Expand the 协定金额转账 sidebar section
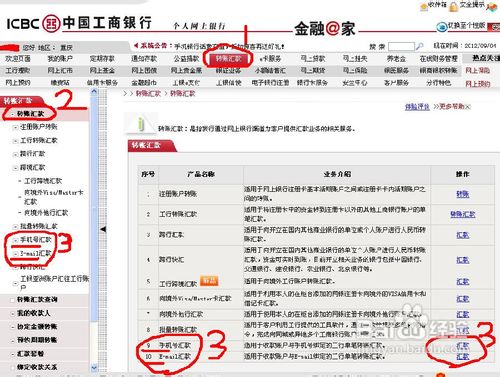 coord(12,327)
